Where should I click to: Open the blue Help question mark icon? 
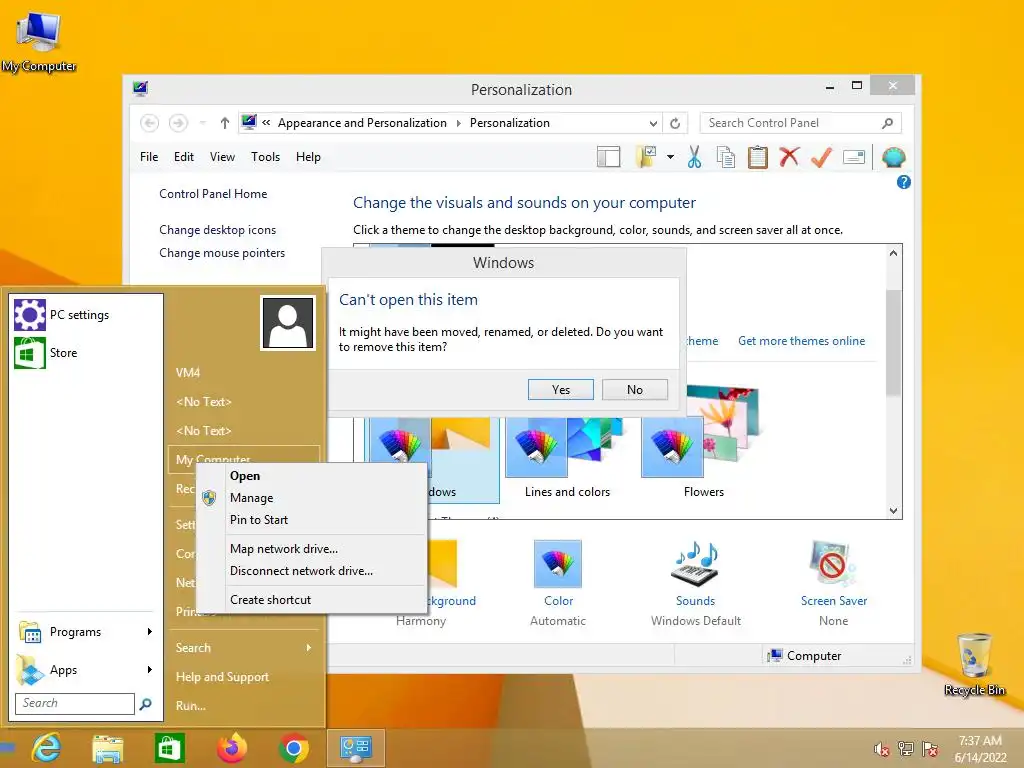click(904, 182)
